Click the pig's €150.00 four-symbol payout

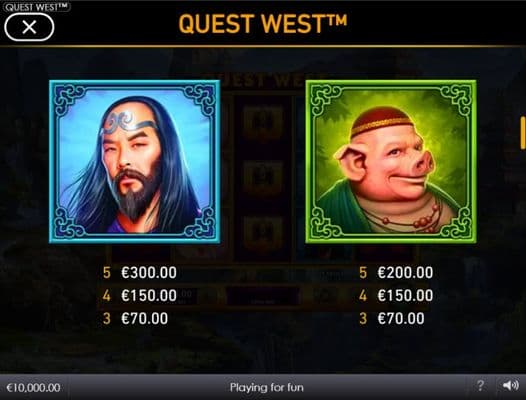[405, 295]
